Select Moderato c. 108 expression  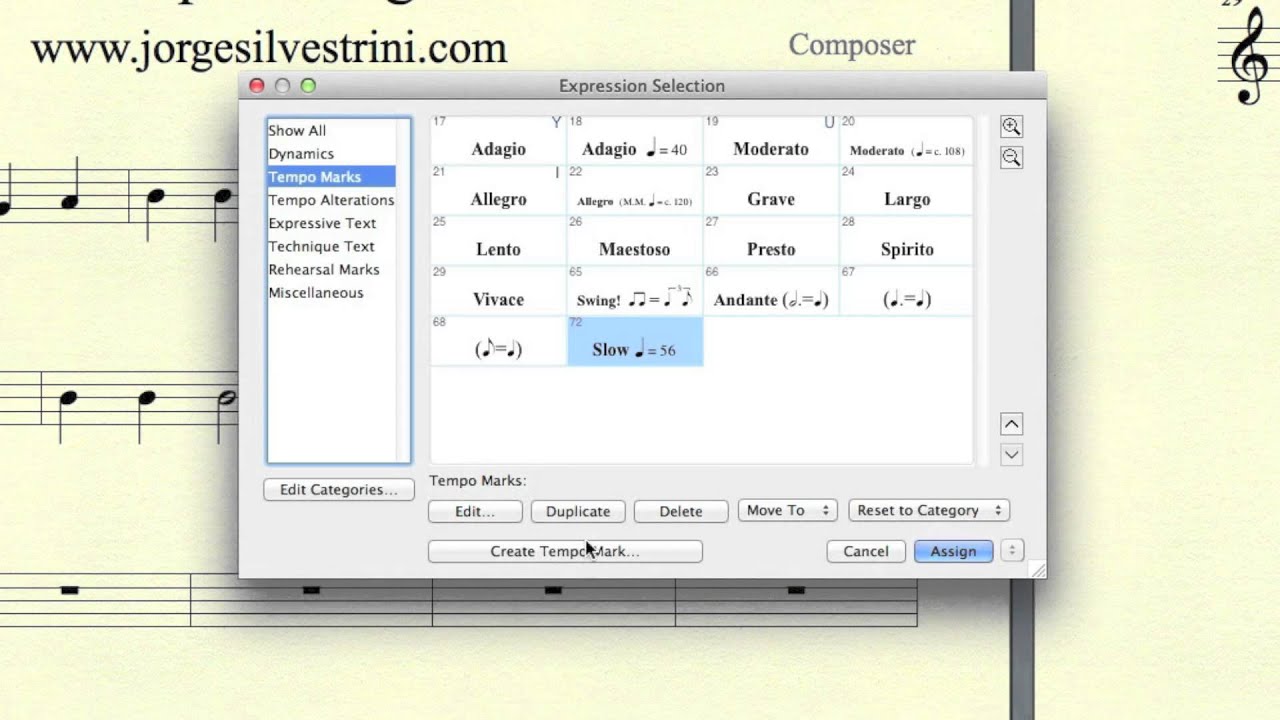tap(906, 140)
